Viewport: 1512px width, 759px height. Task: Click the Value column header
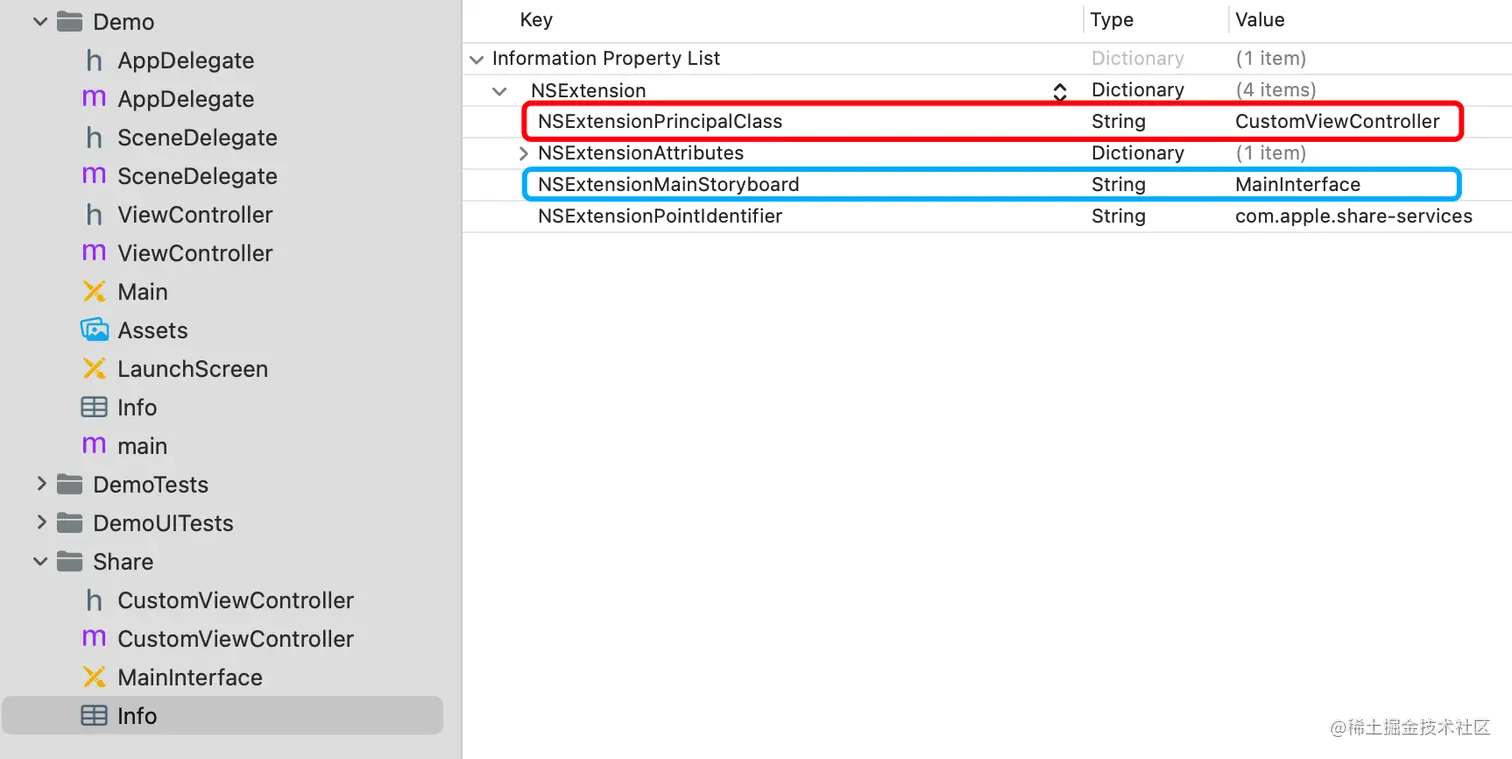pyautogui.click(x=1260, y=20)
